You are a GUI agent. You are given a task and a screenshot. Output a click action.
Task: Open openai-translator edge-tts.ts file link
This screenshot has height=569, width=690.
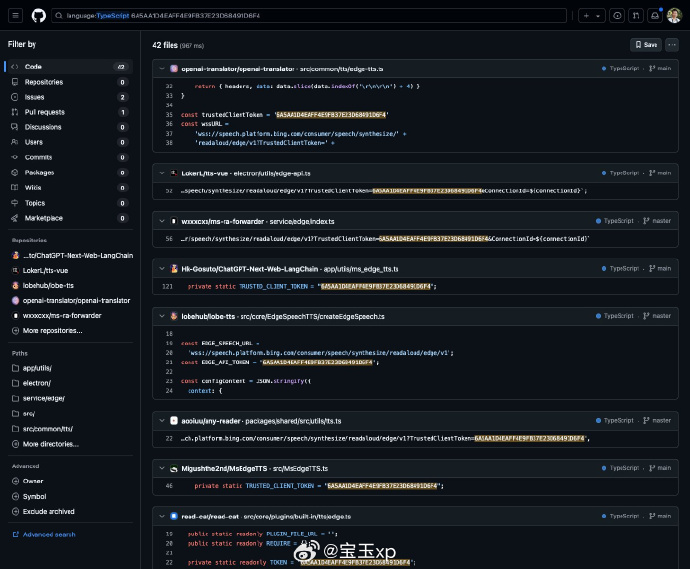[x=282, y=69]
